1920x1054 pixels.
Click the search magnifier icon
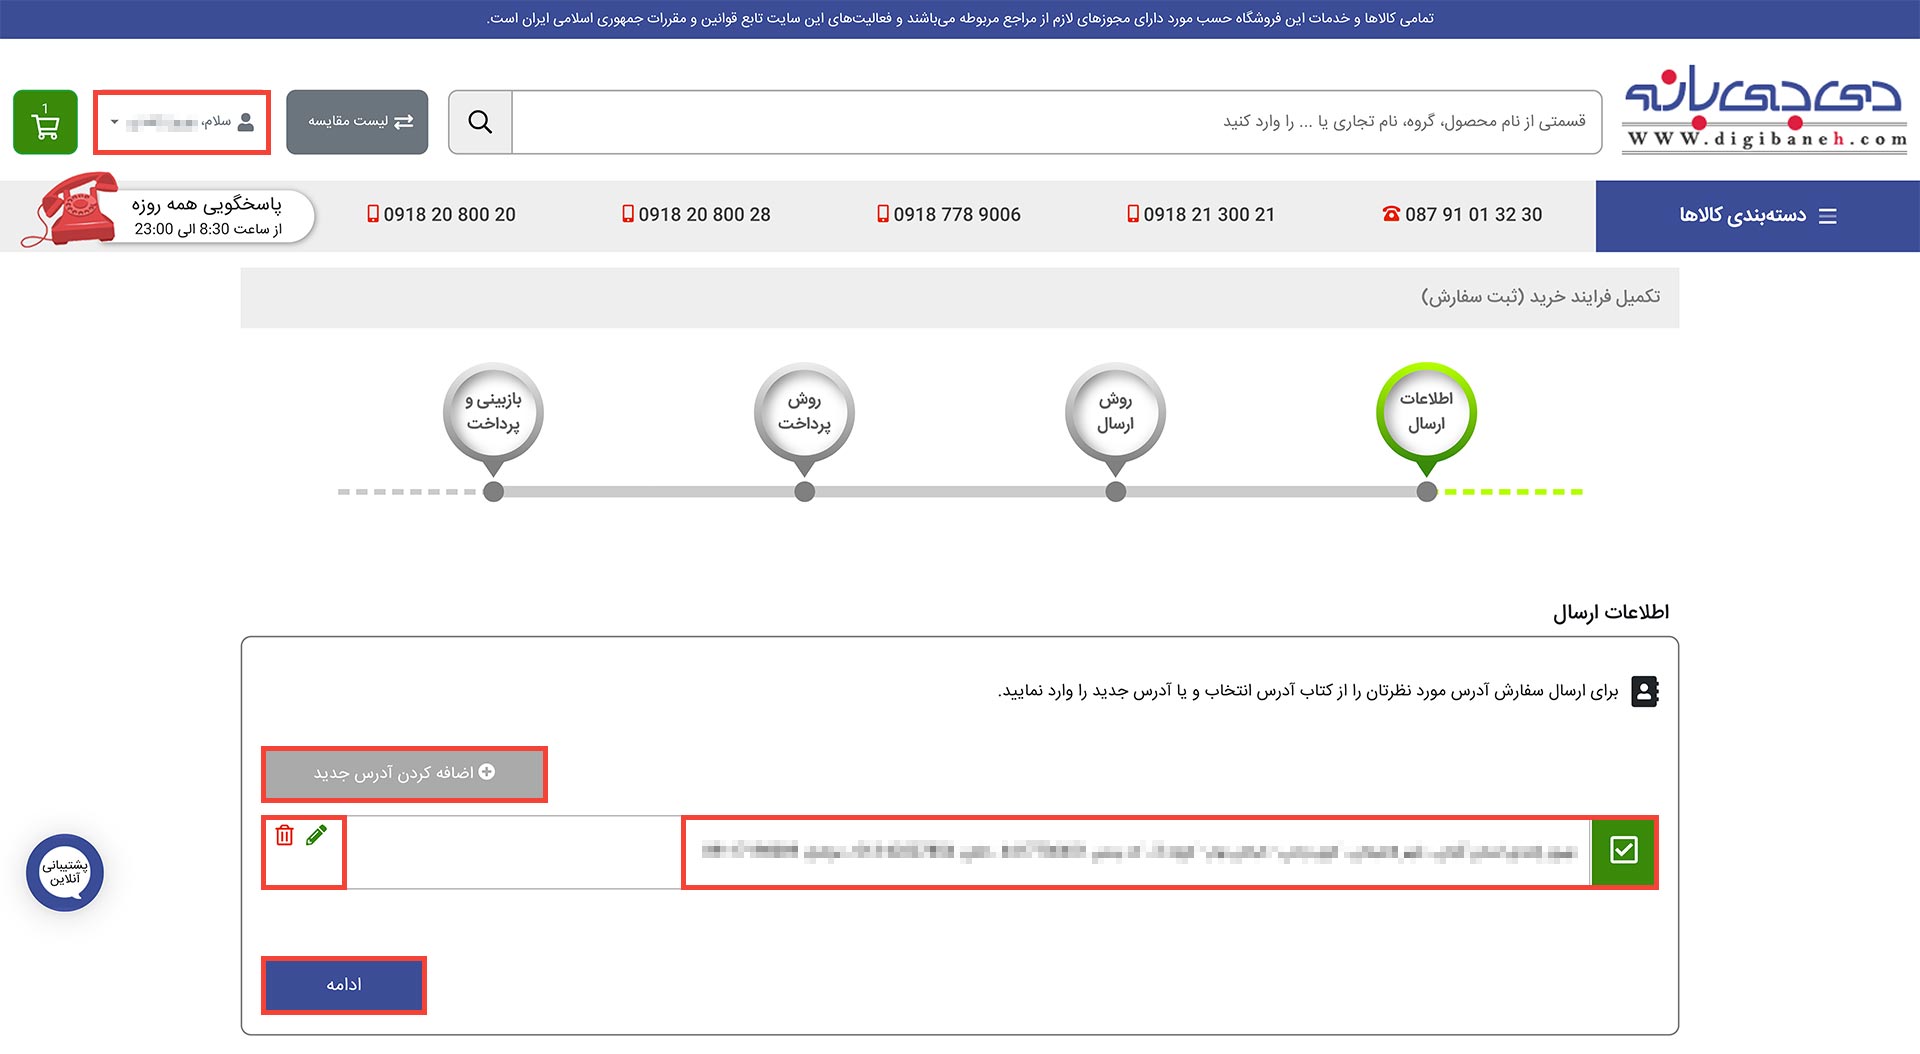[x=480, y=121]
